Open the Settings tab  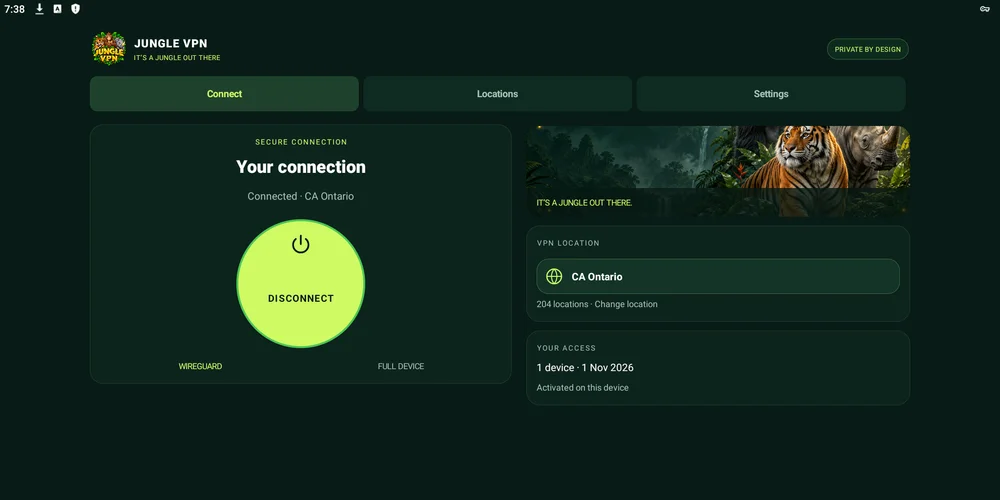(x=771, y=94)
